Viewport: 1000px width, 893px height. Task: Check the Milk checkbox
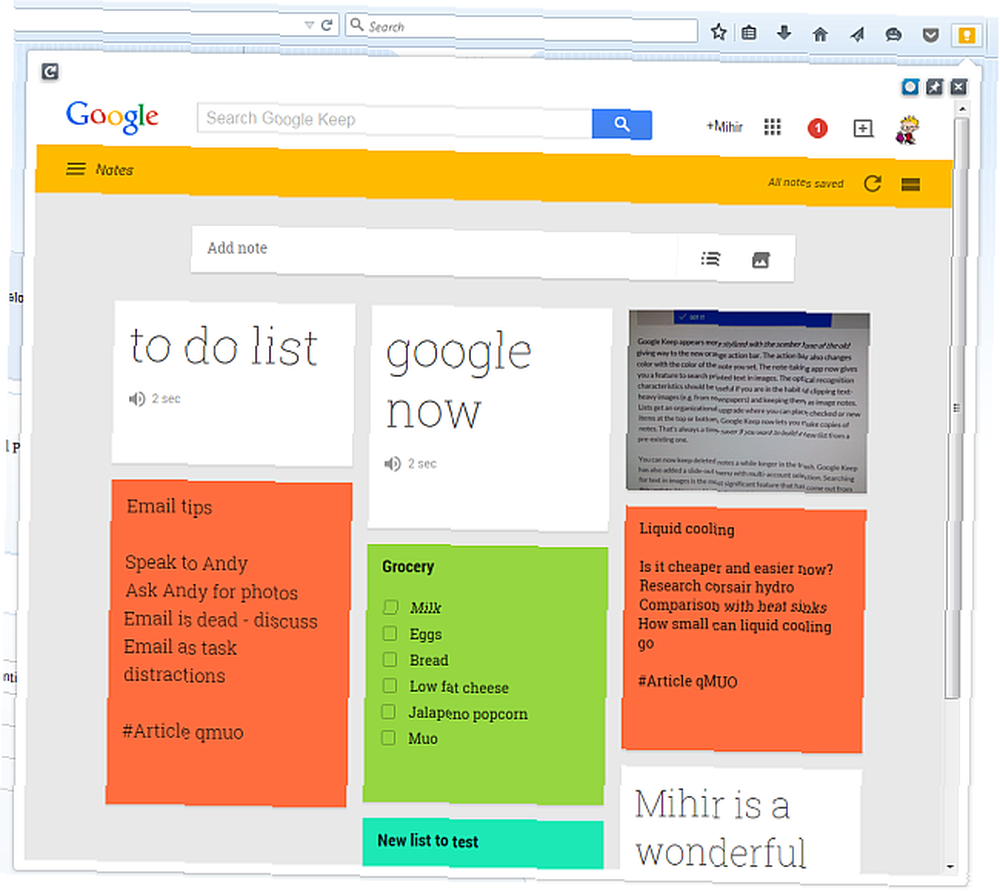click(390, 607)
